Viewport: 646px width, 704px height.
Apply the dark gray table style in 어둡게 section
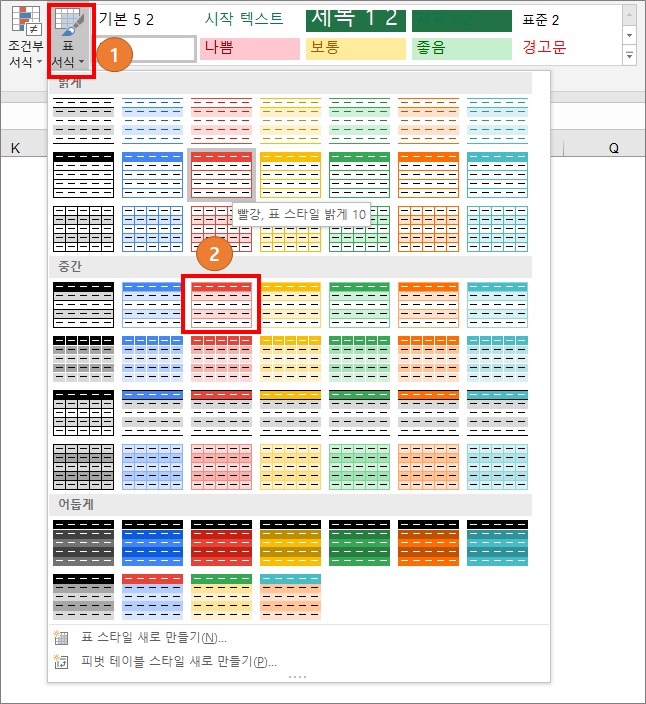(x=83, y=543)
